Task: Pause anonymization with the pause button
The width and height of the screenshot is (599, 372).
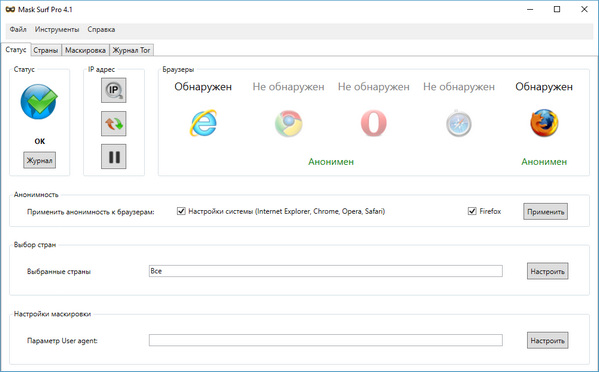Action: [x=113, y=156]
